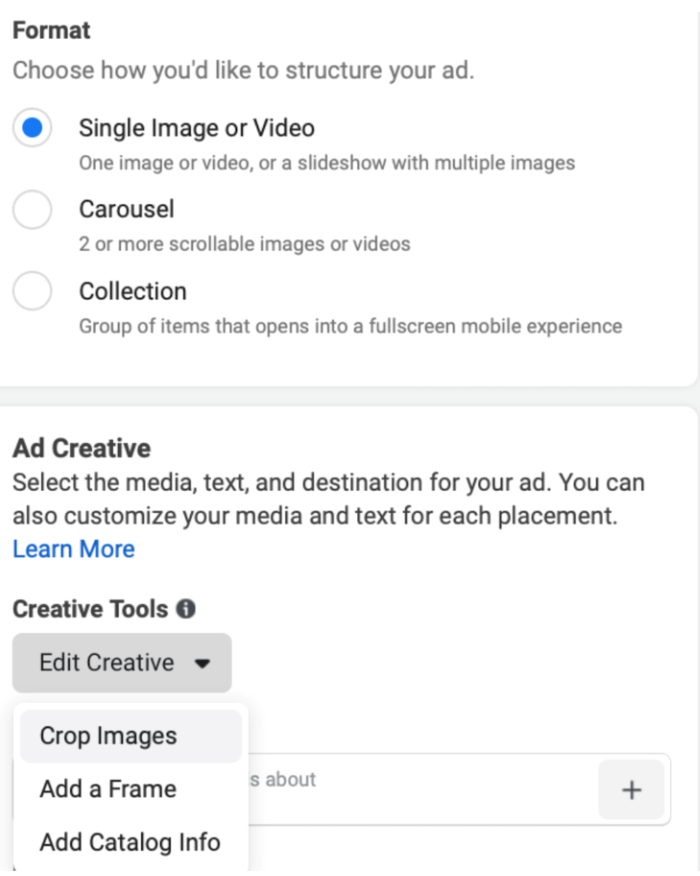The image size is (700, 876).
Task: Click the "One image or video" description text
Action: pos(327,162)
